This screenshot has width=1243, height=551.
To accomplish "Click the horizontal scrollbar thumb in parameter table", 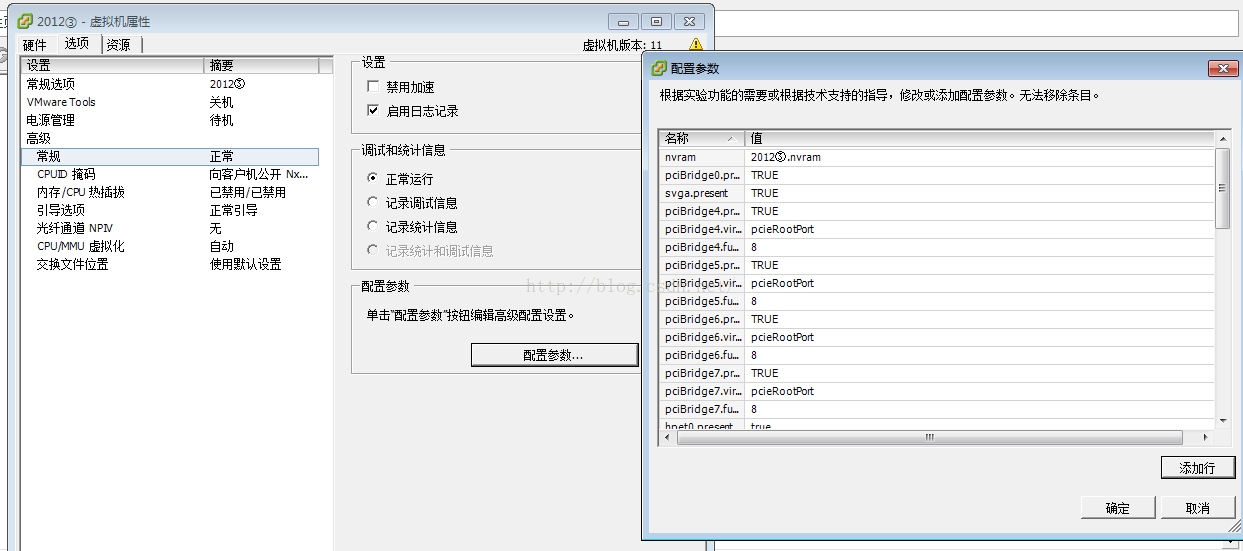I will coord(928,437).
